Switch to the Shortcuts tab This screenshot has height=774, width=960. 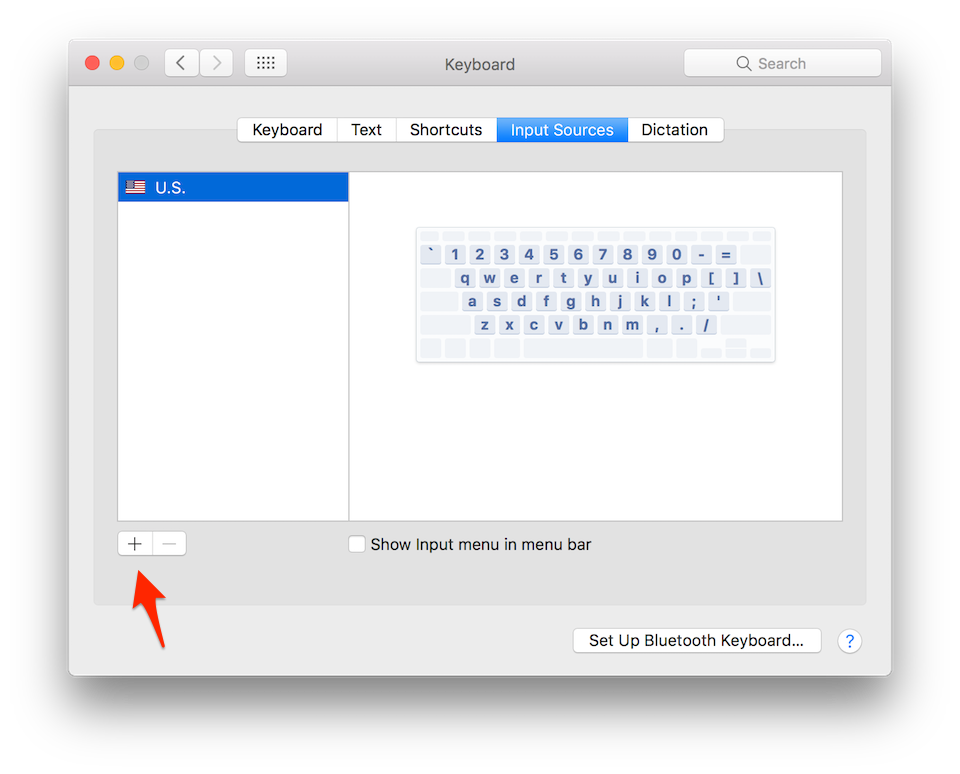click(x=446, y=129)
